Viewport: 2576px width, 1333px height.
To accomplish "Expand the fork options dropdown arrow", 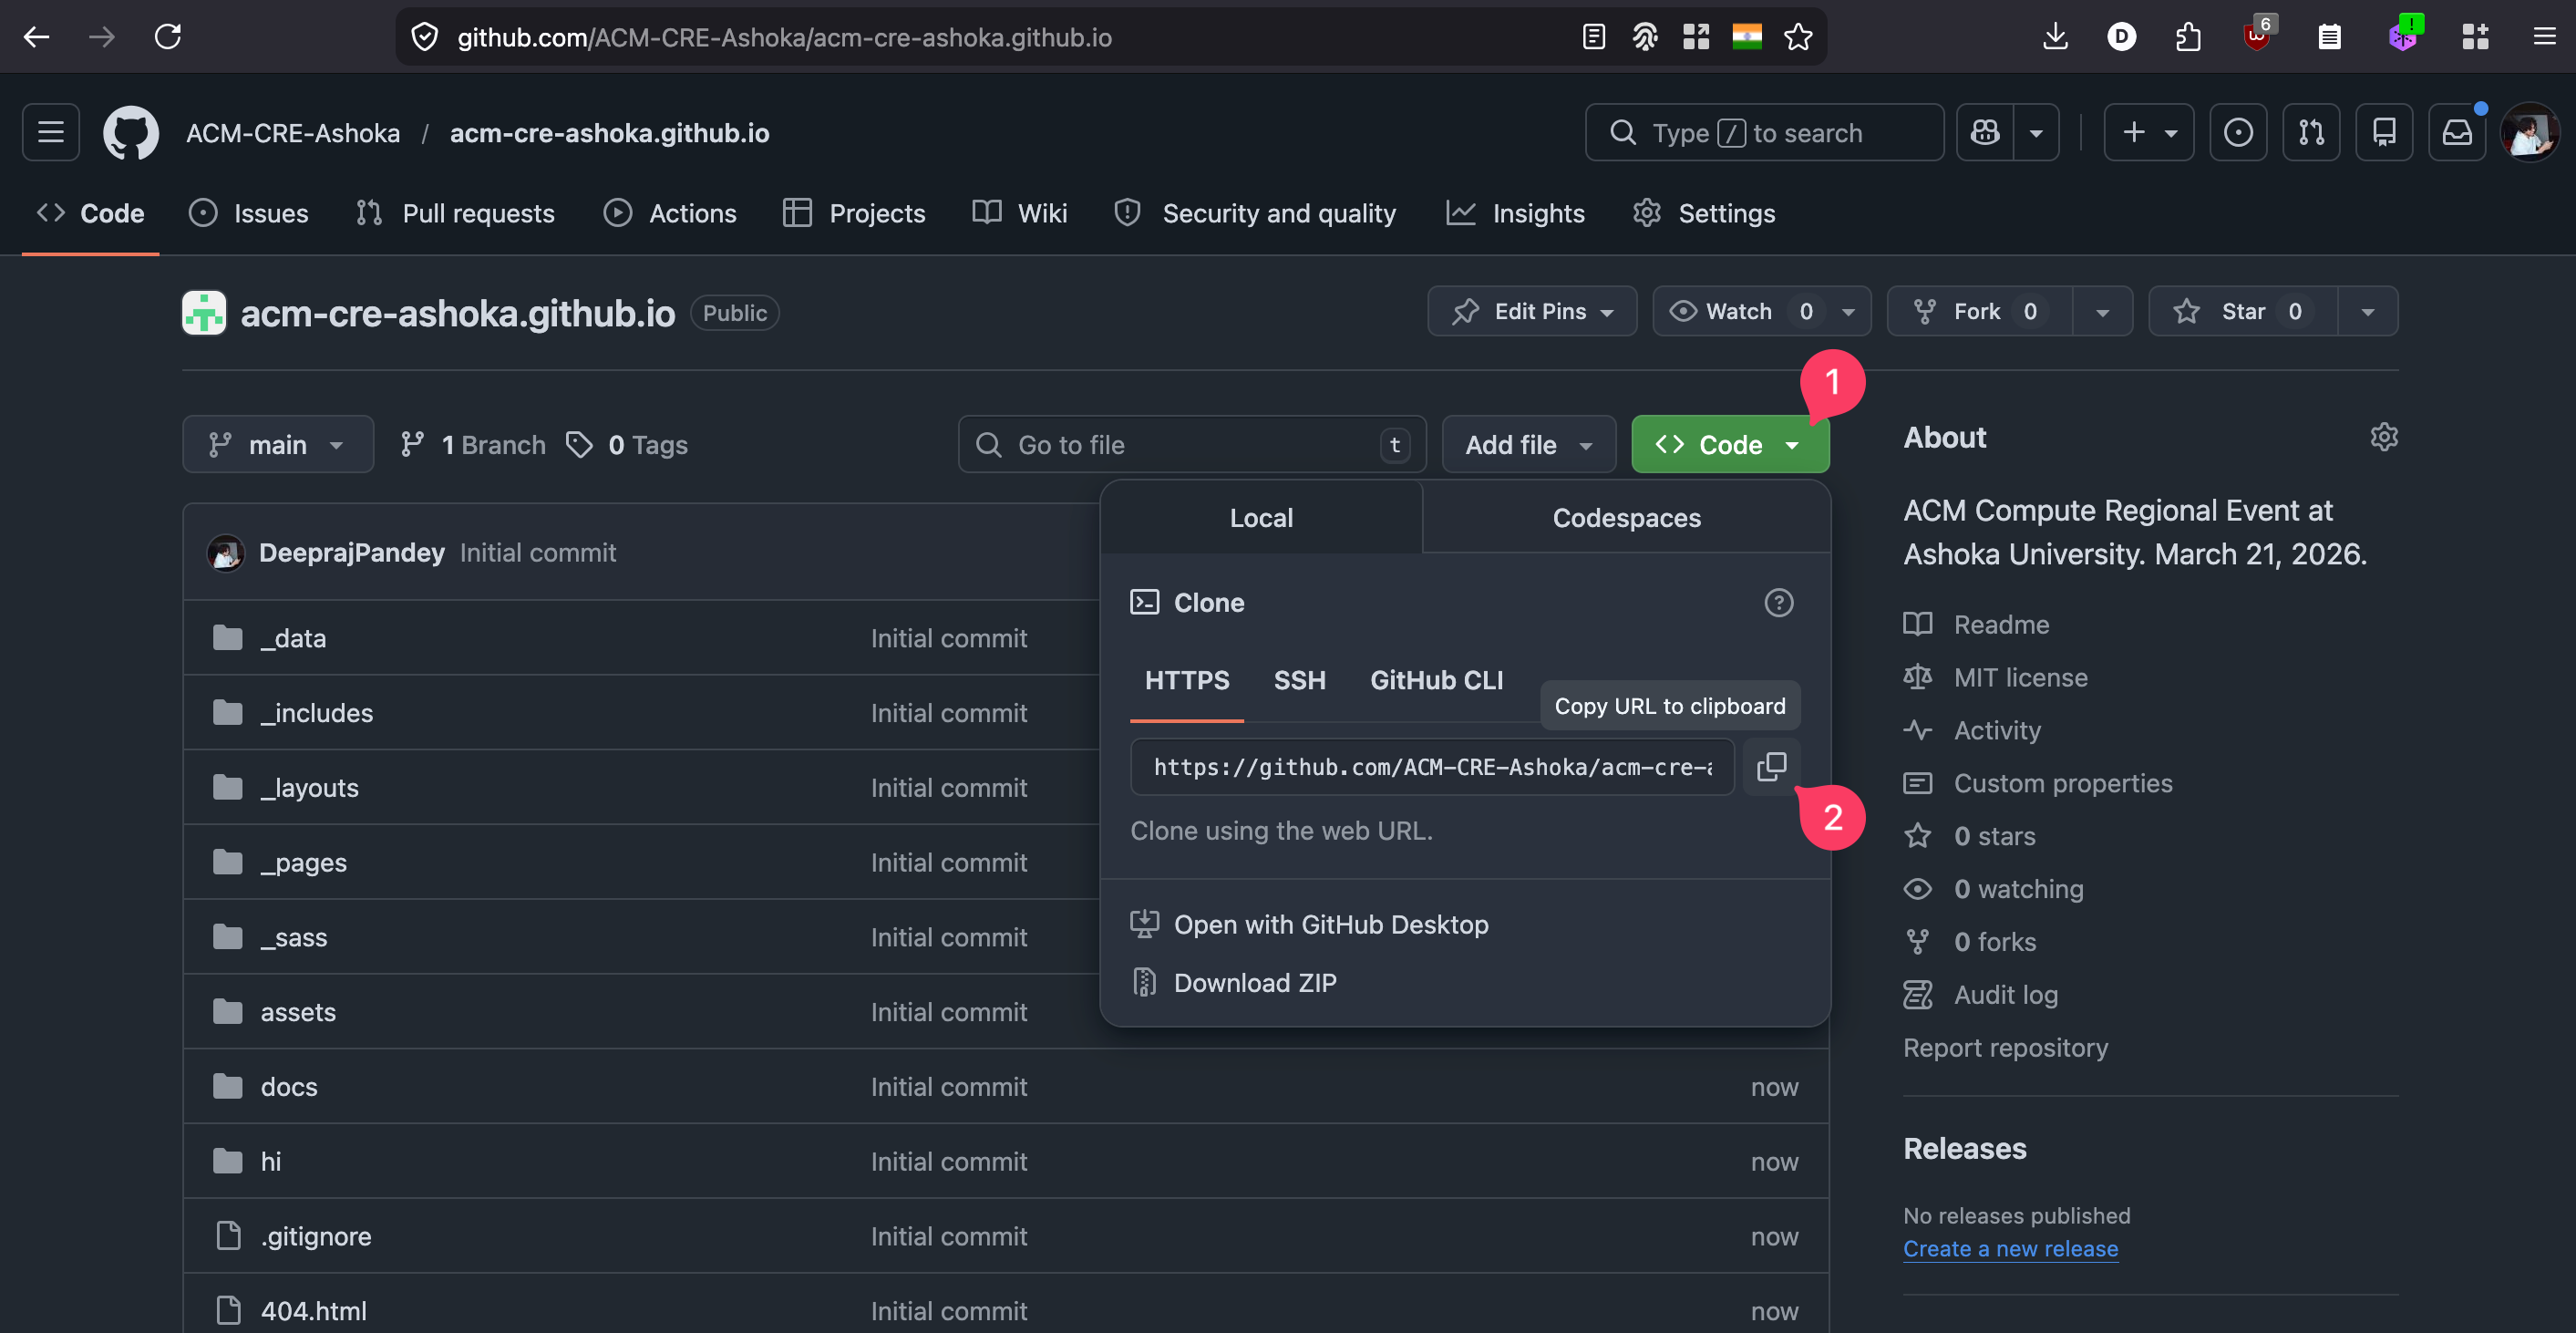I will 2102,311.
